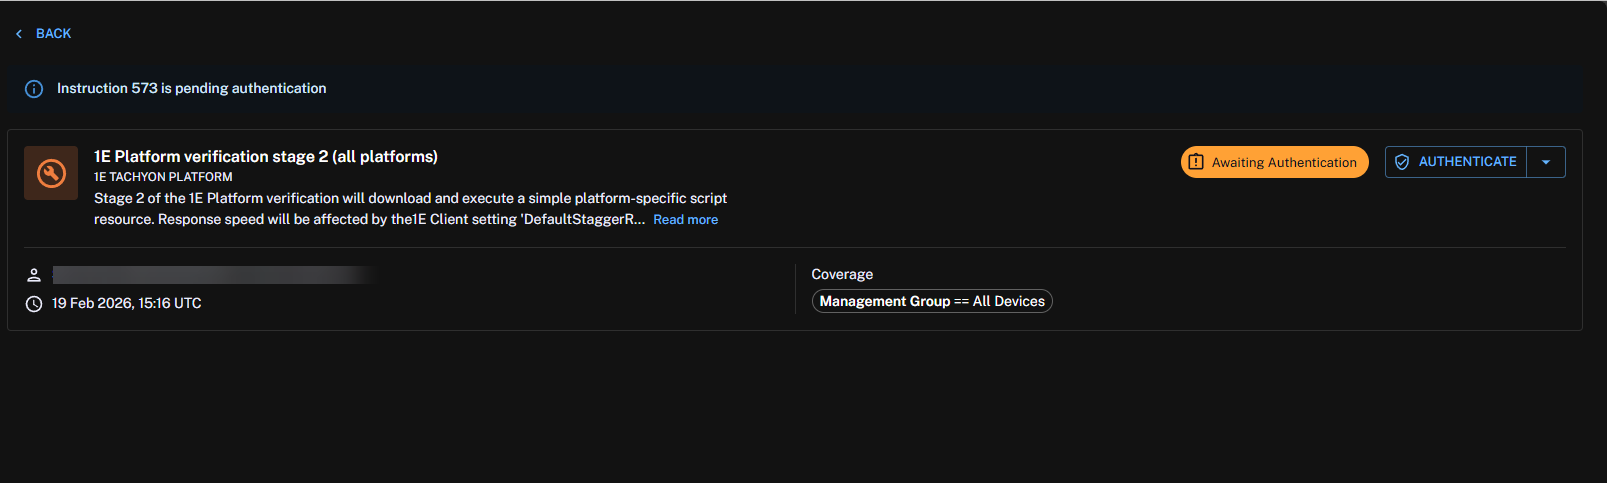Click the '19 Feb 2026, 15:16 UTC' timestamp

pos(127,304)
